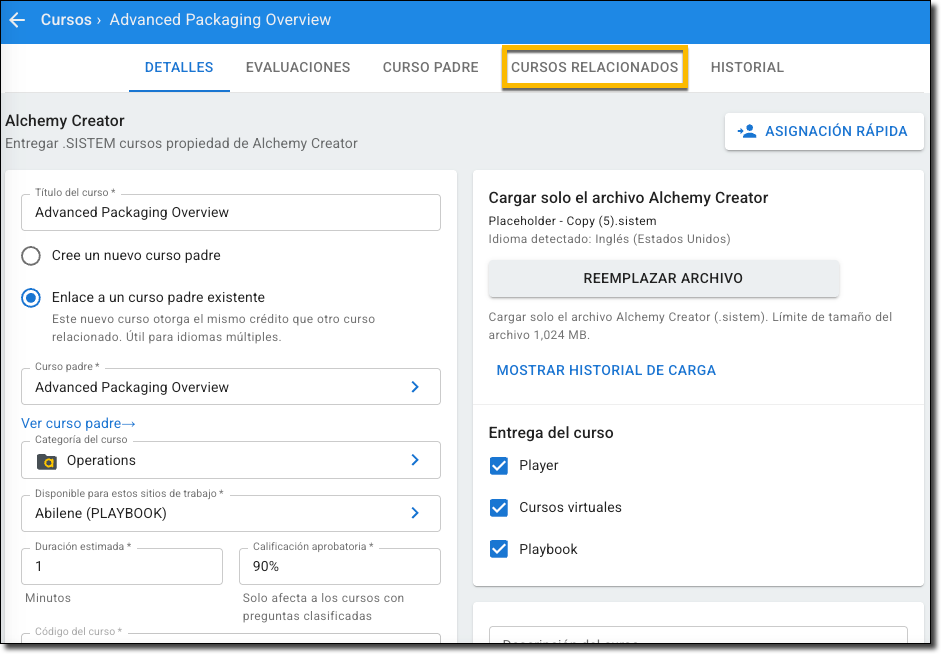941x654 pixels.
Task: Open the sitios de trabajo selector chevron
Action: (x=415, y=513)
